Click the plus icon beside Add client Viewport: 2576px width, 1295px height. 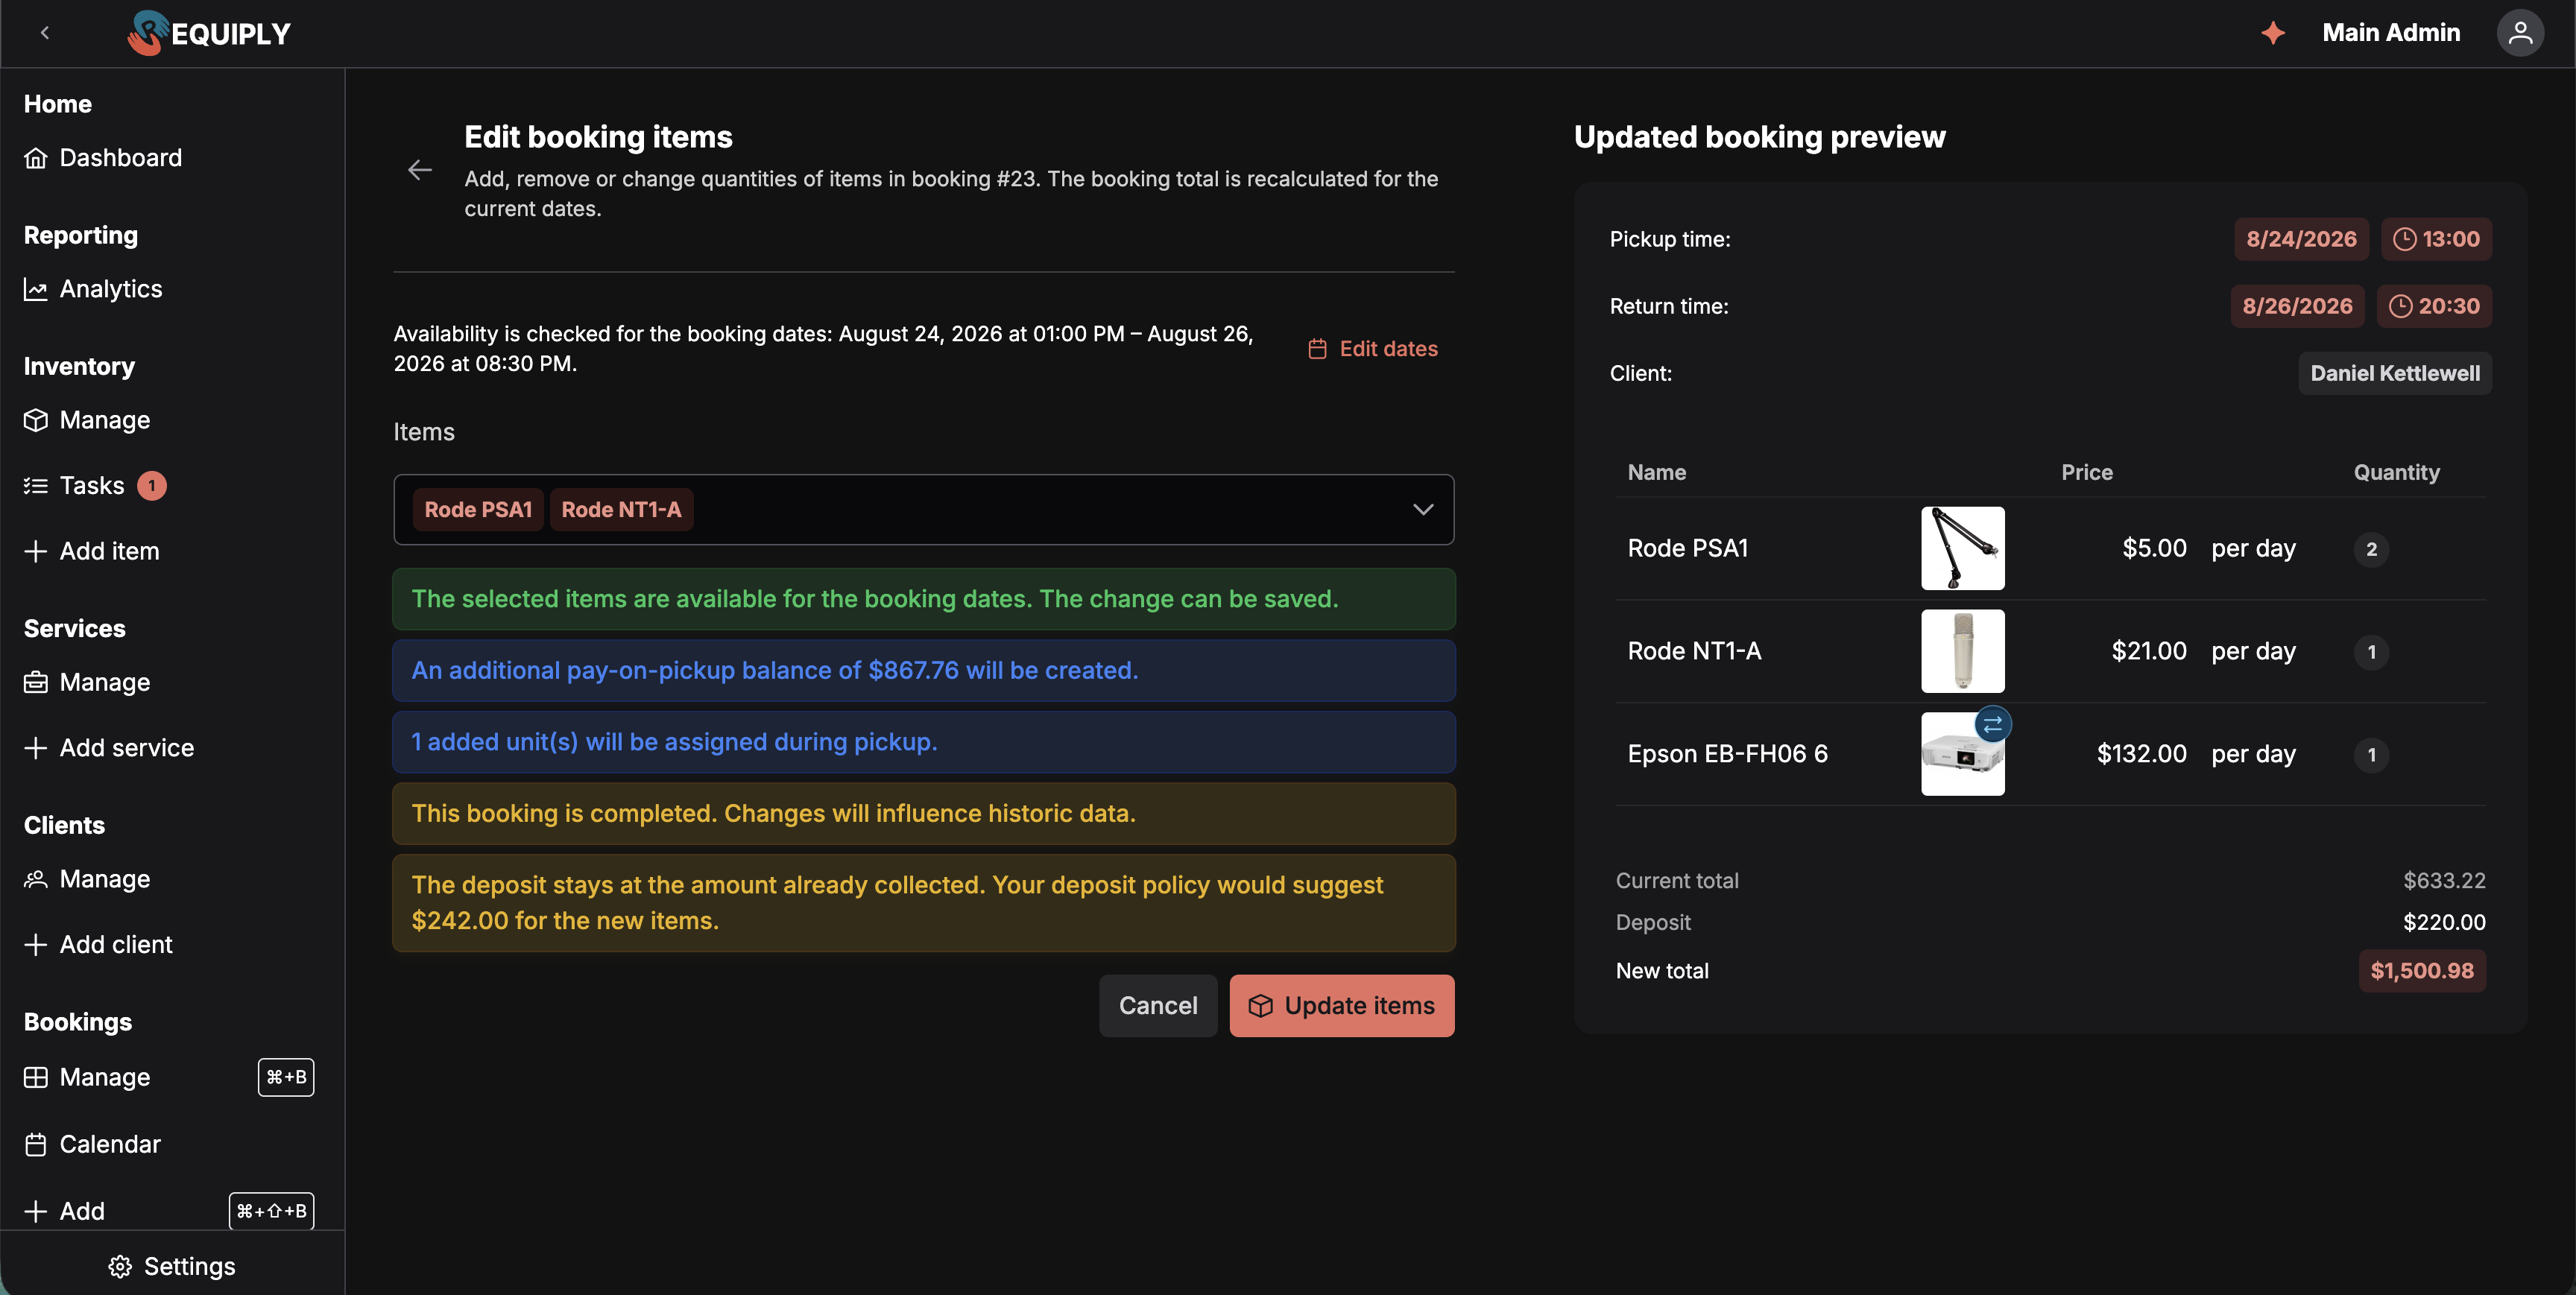click(x=36, y=945)
